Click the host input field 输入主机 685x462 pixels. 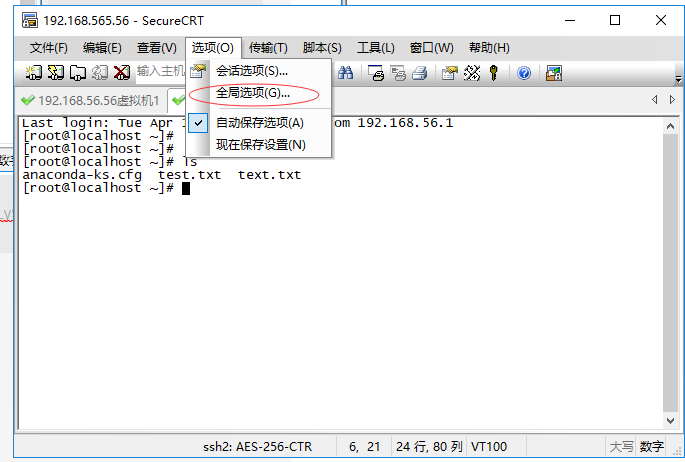[x=161, y=71]
